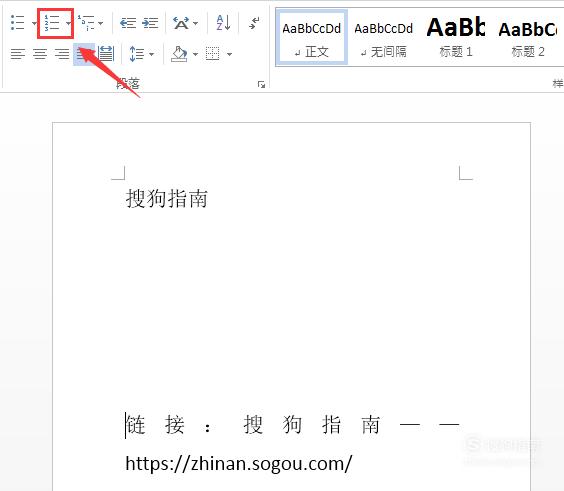Open numbering library dropdown arrow
564x491 pixels.
(68, 24)
